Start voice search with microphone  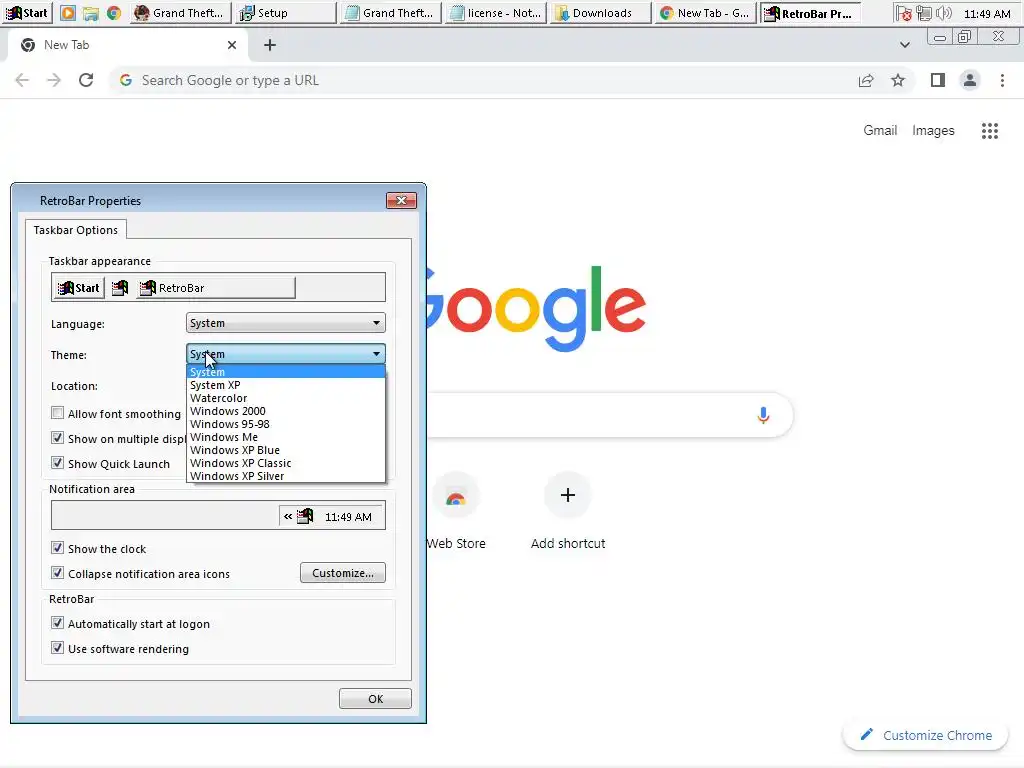763,415
